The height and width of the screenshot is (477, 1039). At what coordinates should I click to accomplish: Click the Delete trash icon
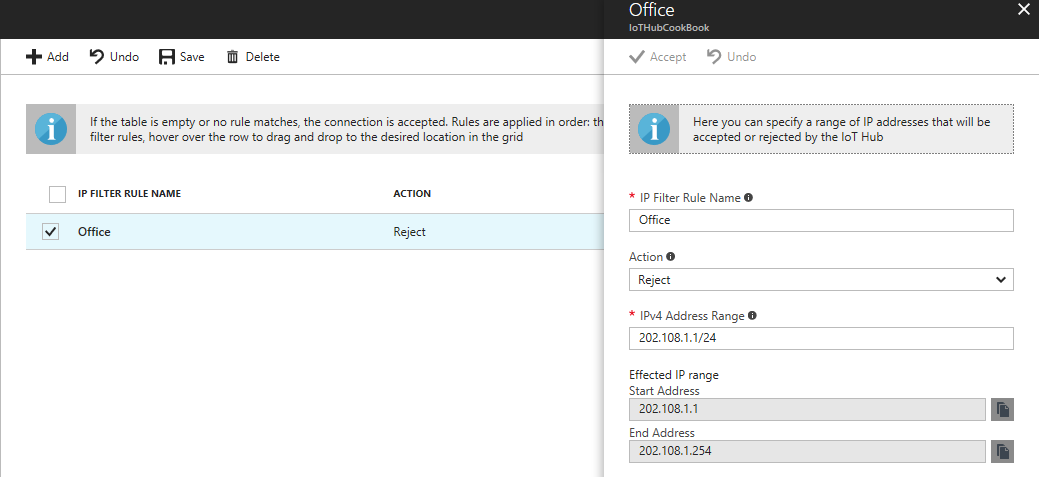click(233, 57)
